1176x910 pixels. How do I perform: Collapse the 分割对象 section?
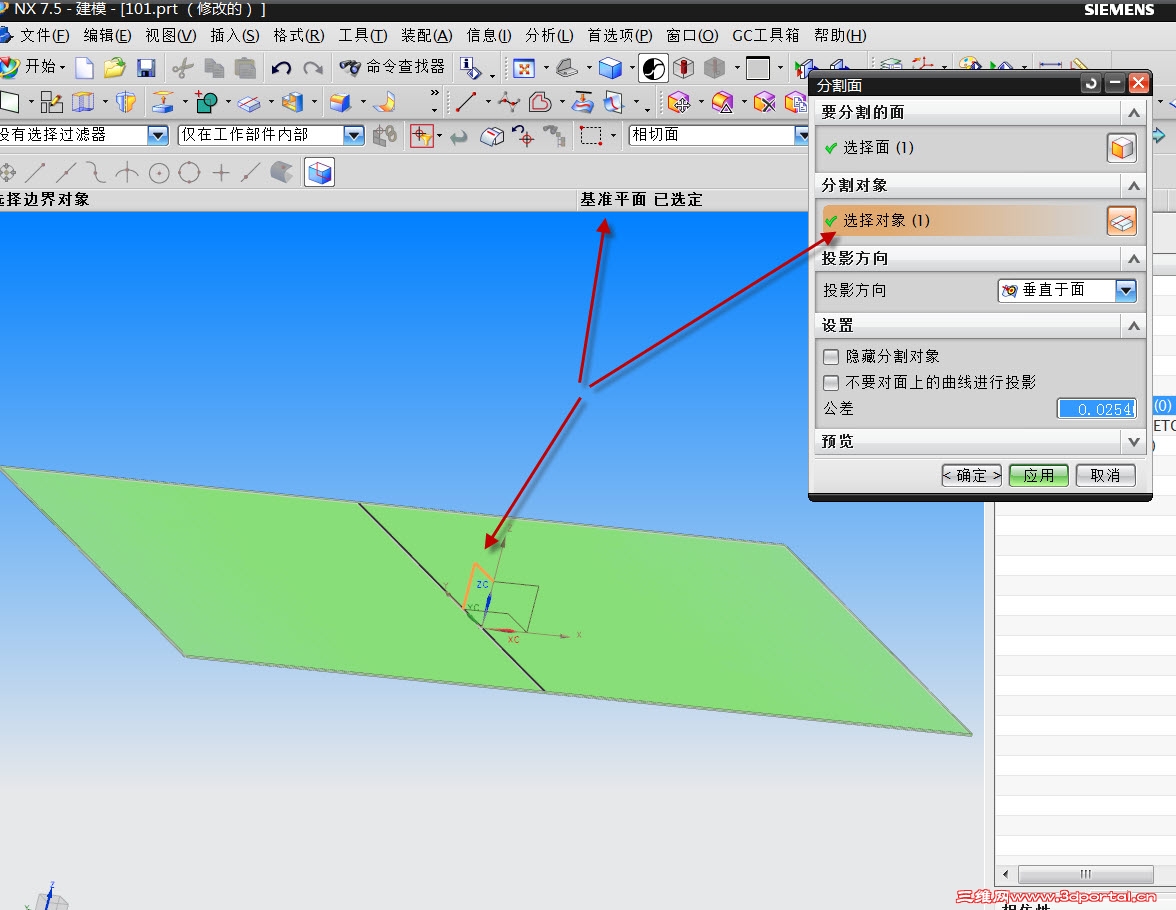click(x=1133, y=186)
